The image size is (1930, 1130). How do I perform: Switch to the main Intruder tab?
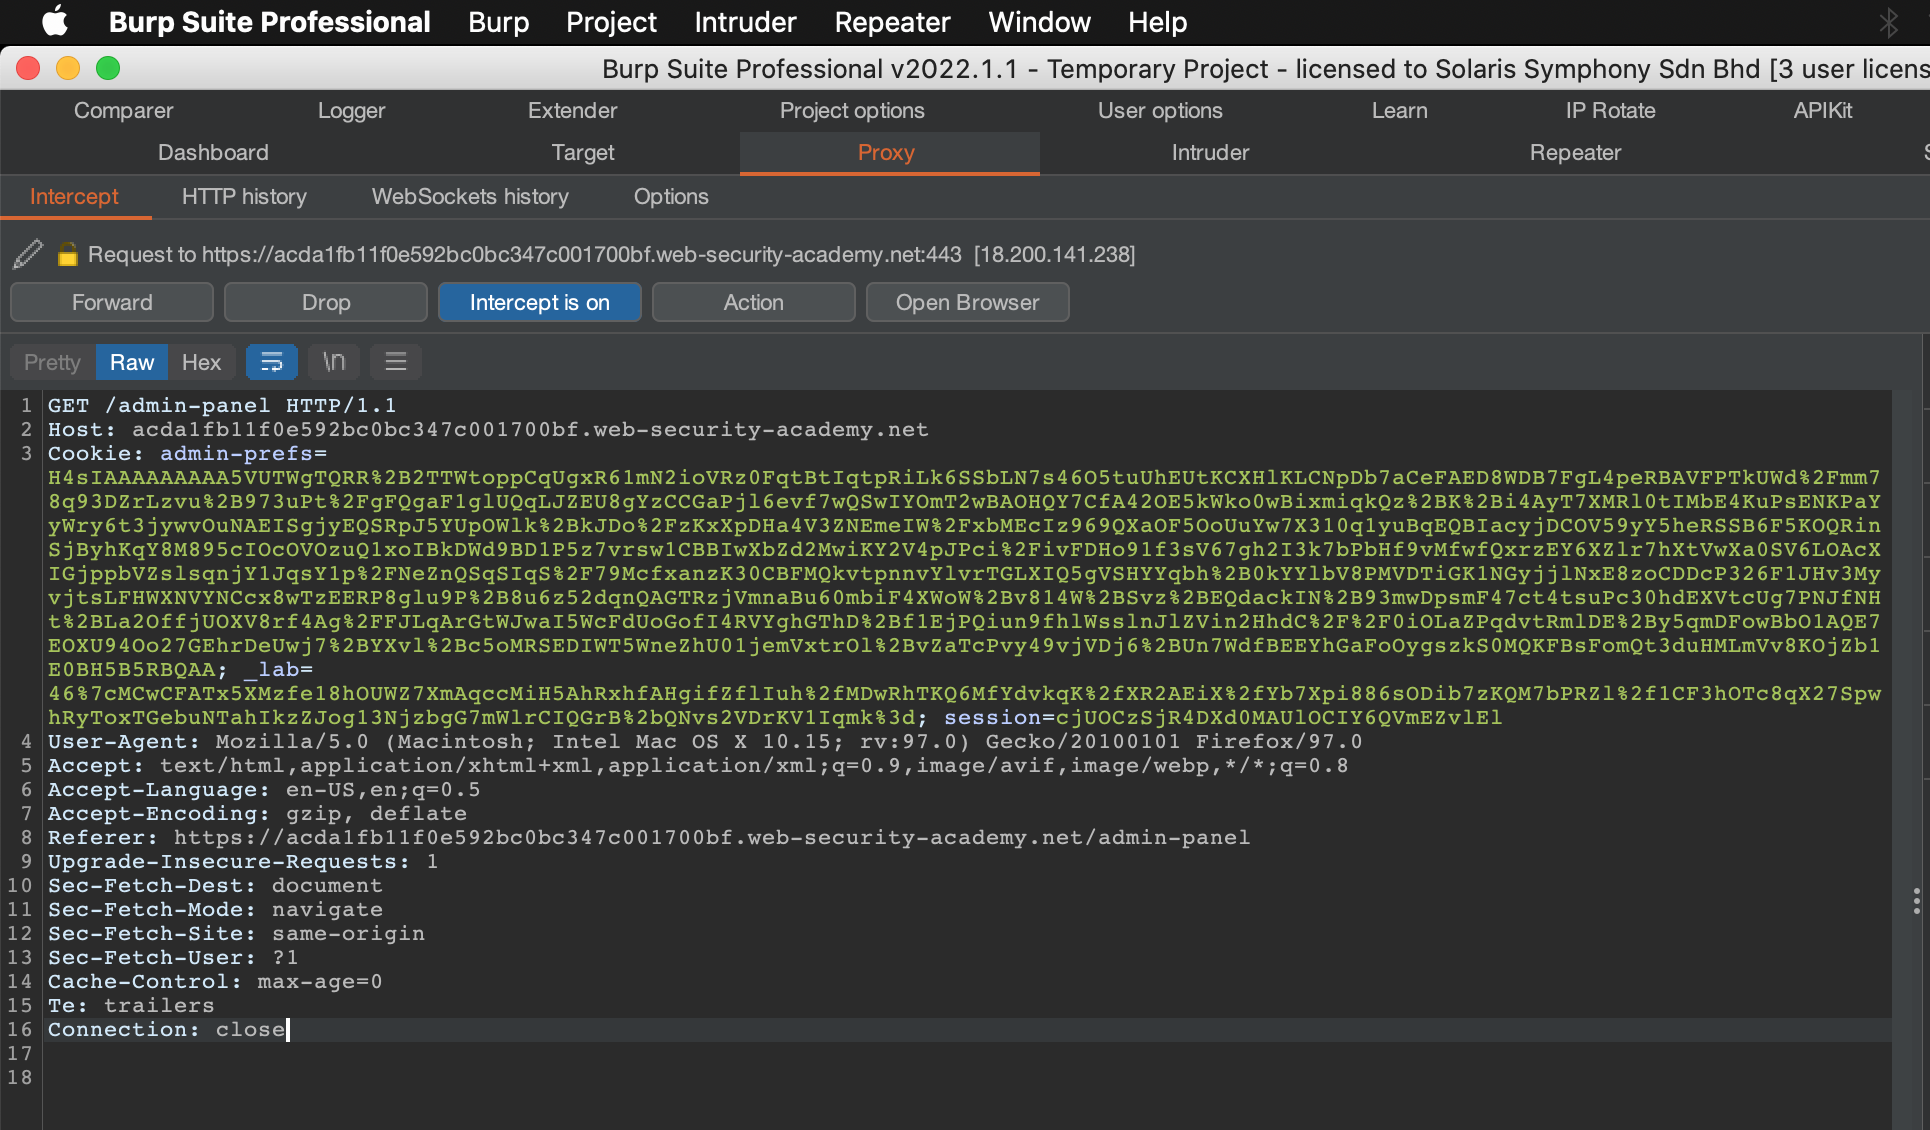coord(1210,153)
